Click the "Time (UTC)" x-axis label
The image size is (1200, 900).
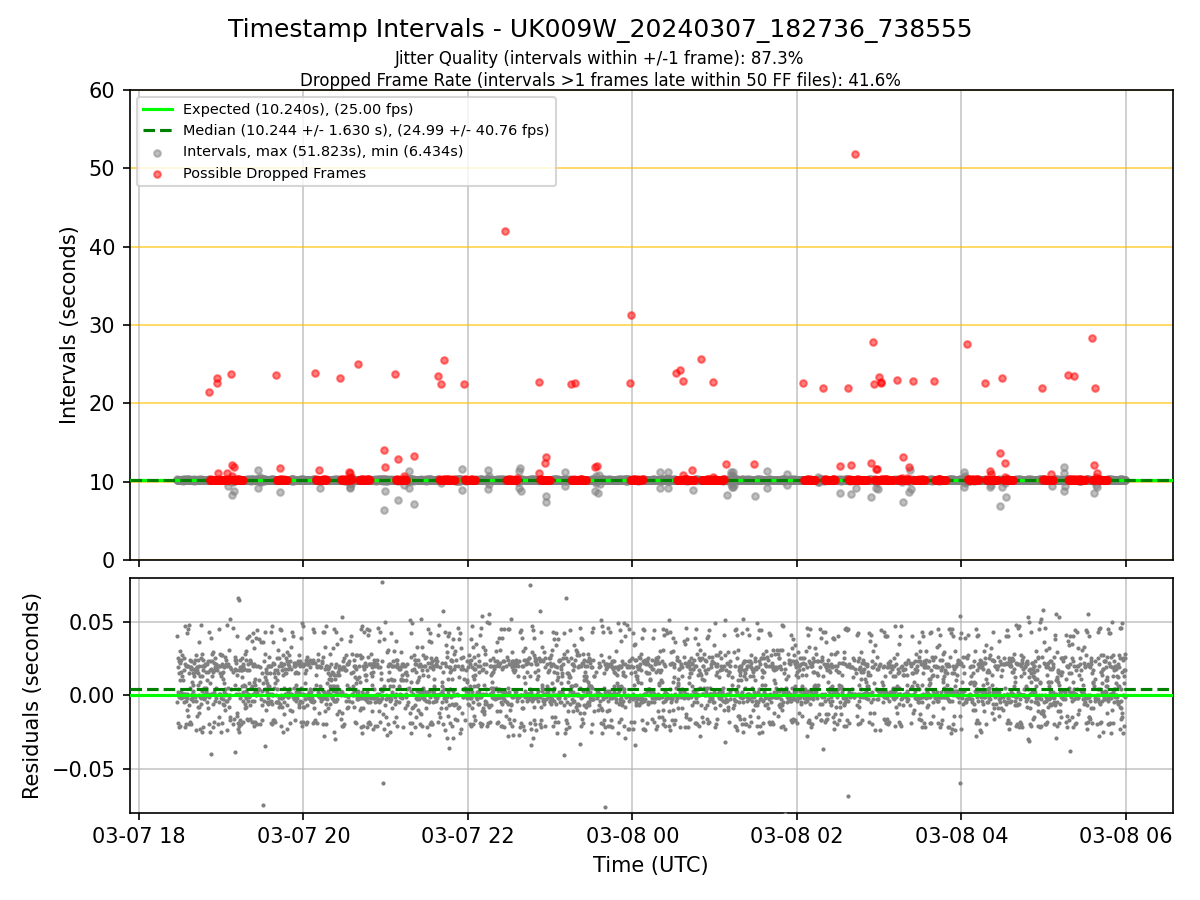point(651,864)
